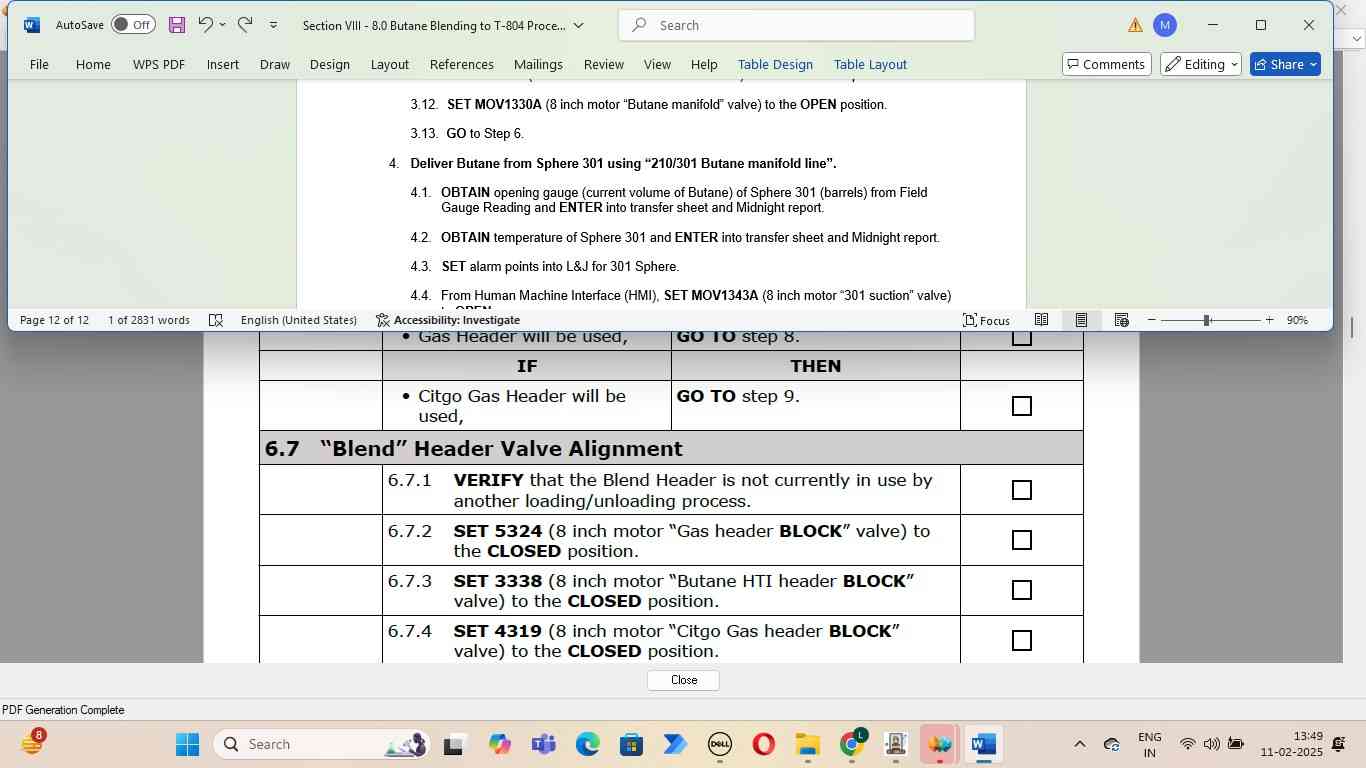Click the 90% zoom level value
The image size is (1366, 768).
[x=1297, y=320]
